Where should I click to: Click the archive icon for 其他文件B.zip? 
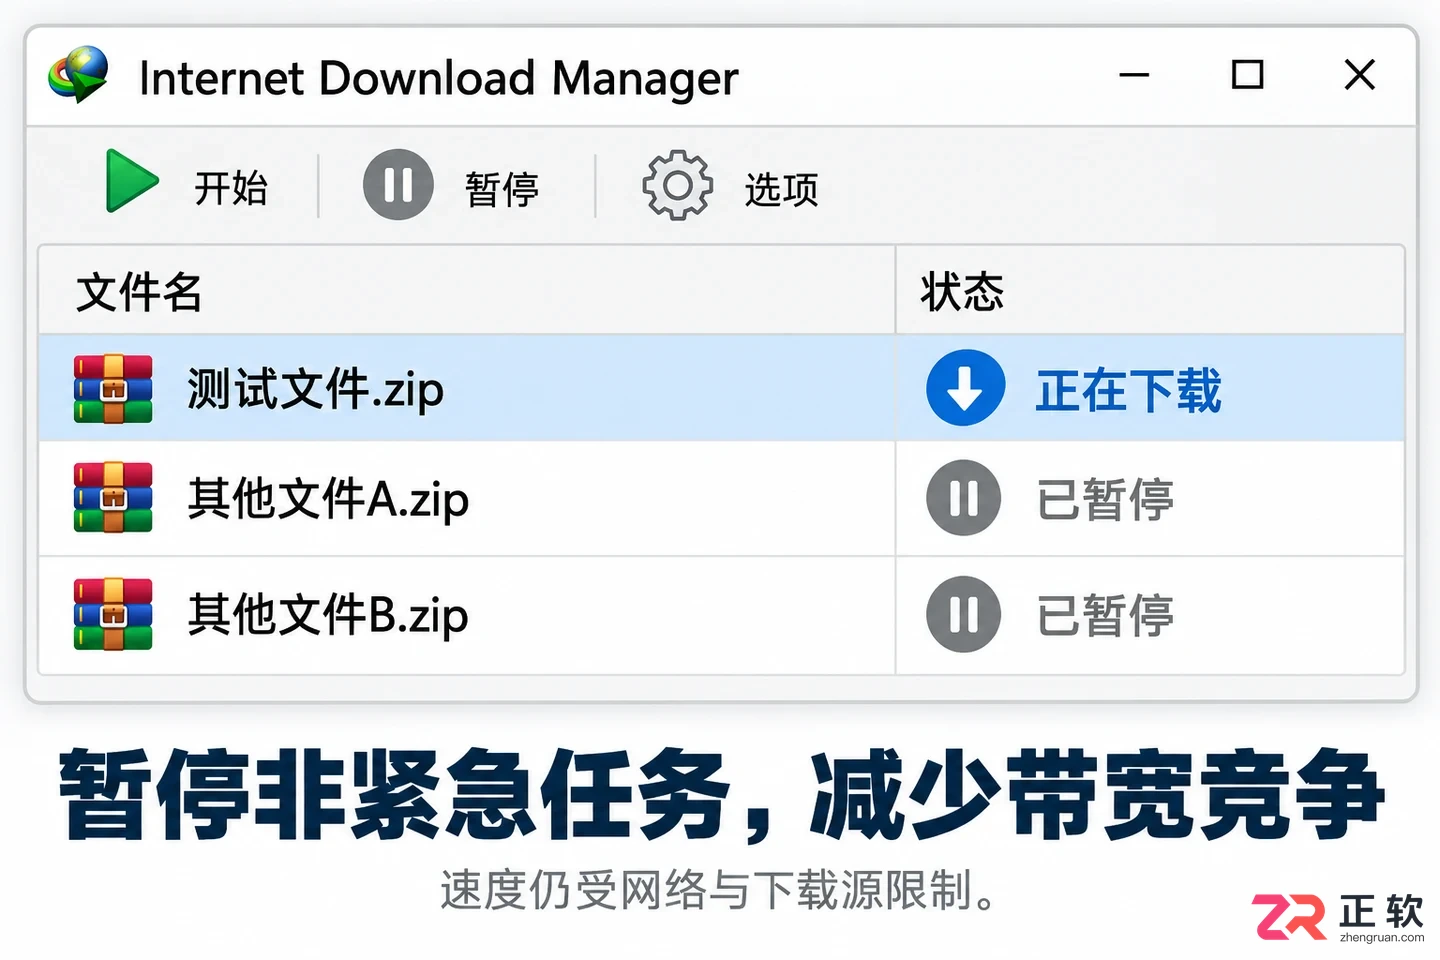coord(113,614)
